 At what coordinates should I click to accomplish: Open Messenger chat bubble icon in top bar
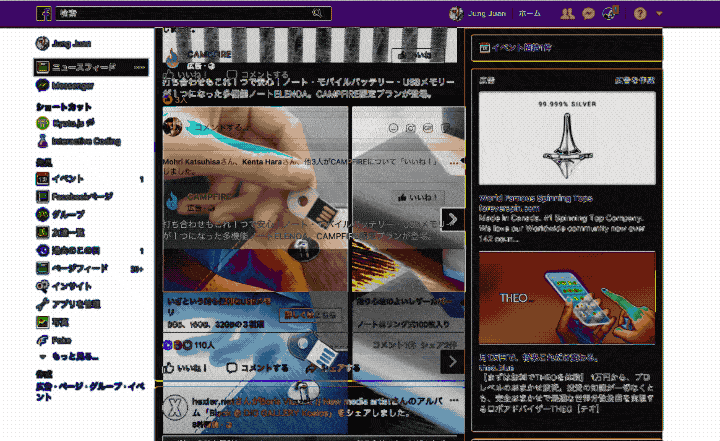[588, 13]
